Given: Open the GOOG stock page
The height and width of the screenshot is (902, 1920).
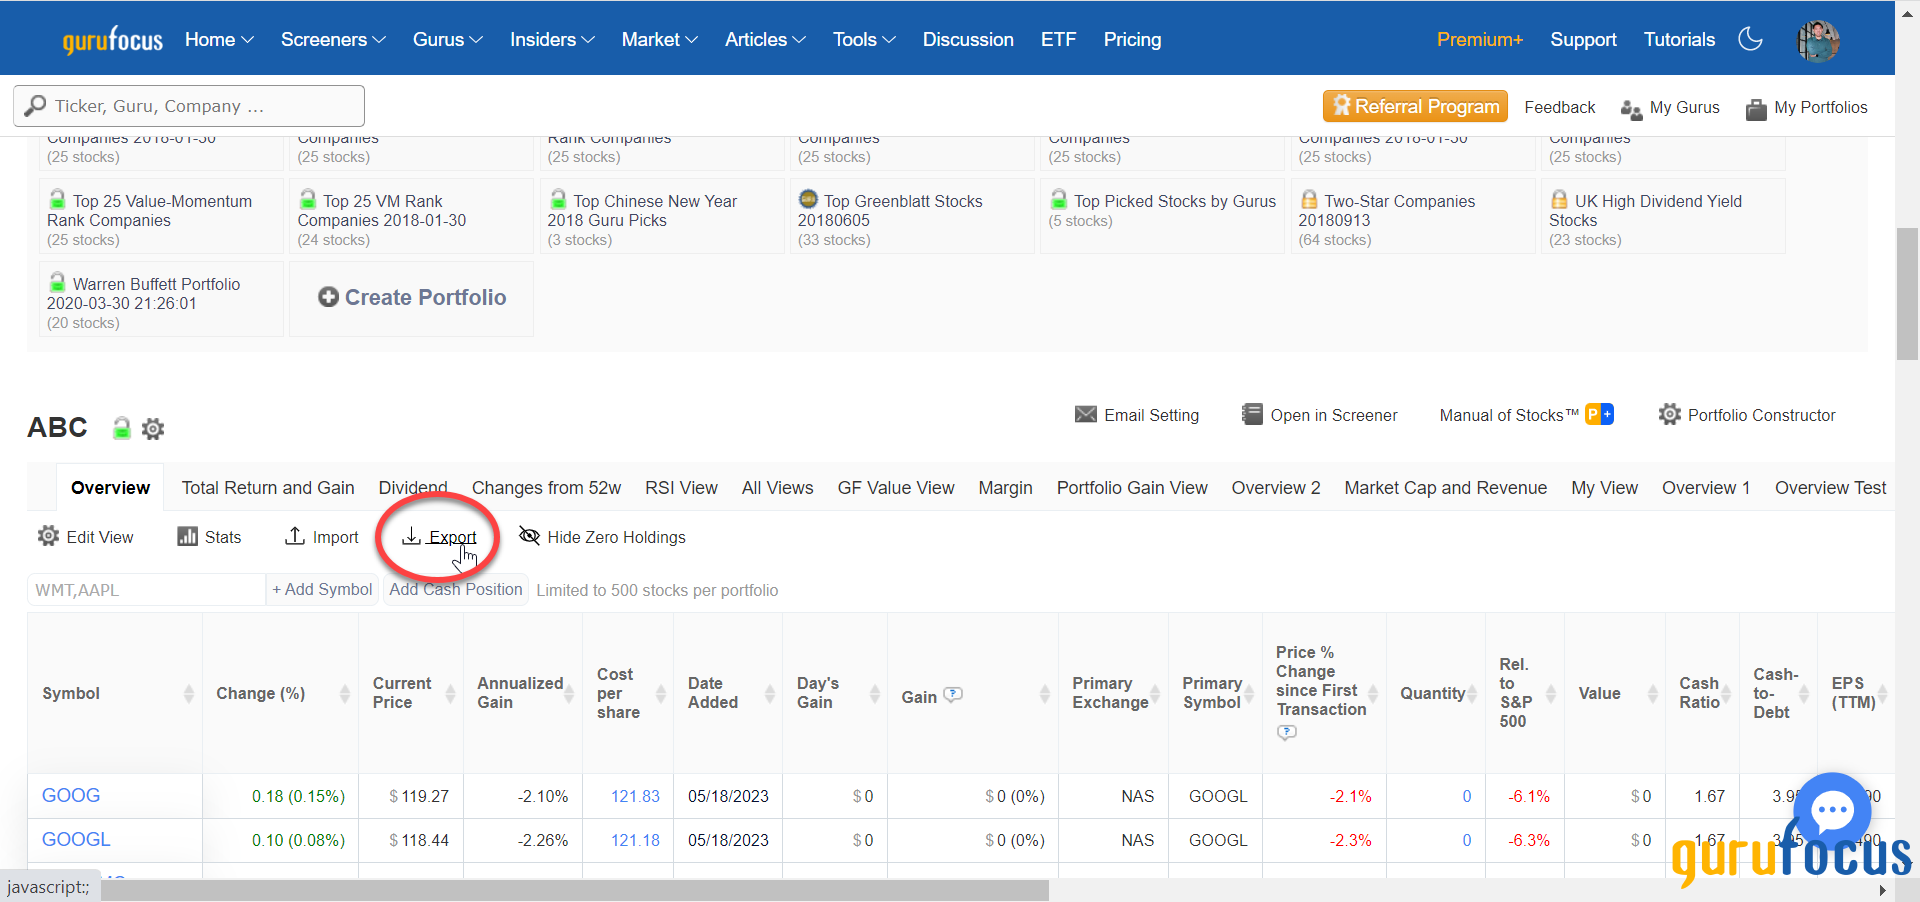Looking at the screenshot, I should point(70,795).
